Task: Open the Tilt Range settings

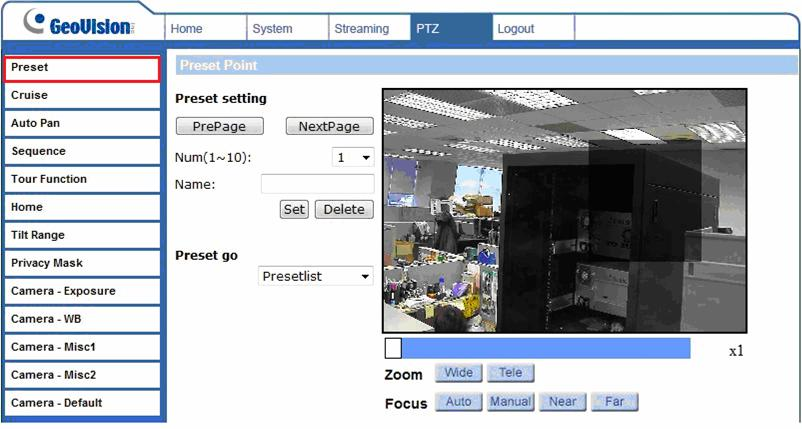Action: [x=82, y=236]
